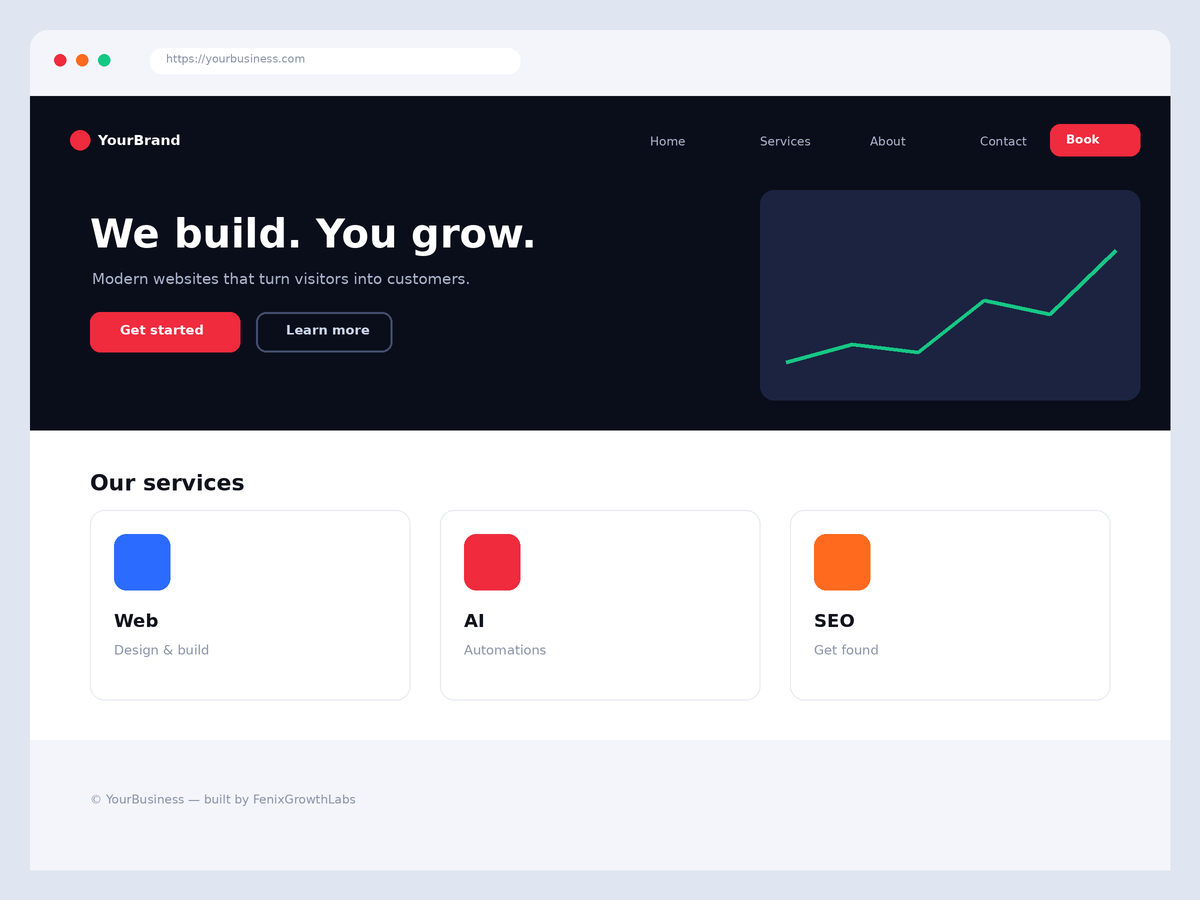
Task: Click the orange SEO service icon
Action: click(842, 562)
